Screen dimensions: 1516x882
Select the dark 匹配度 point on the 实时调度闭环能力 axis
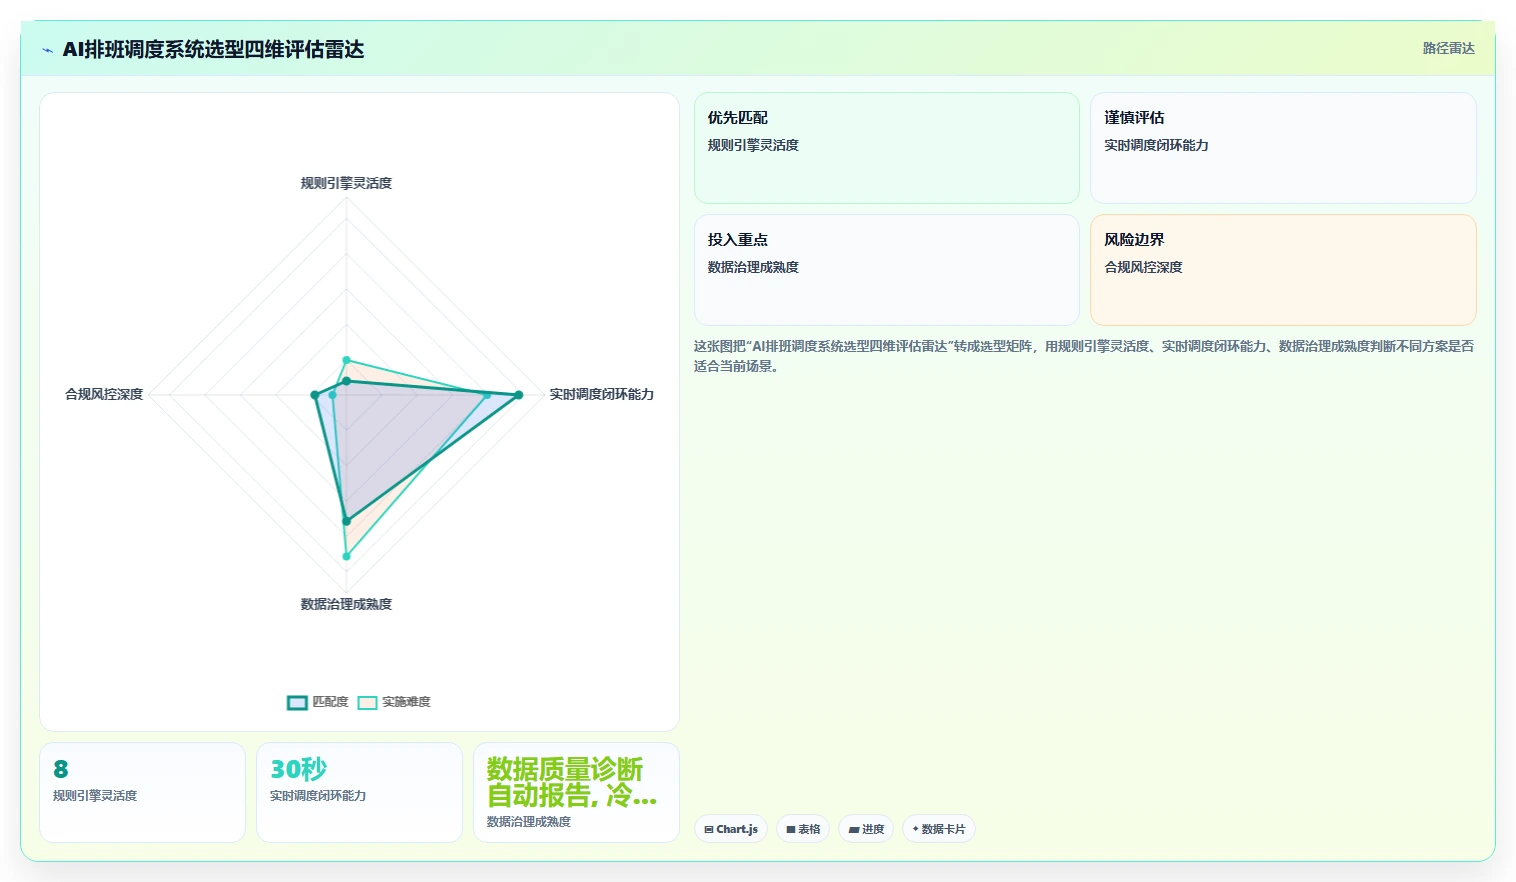point(518,395)
